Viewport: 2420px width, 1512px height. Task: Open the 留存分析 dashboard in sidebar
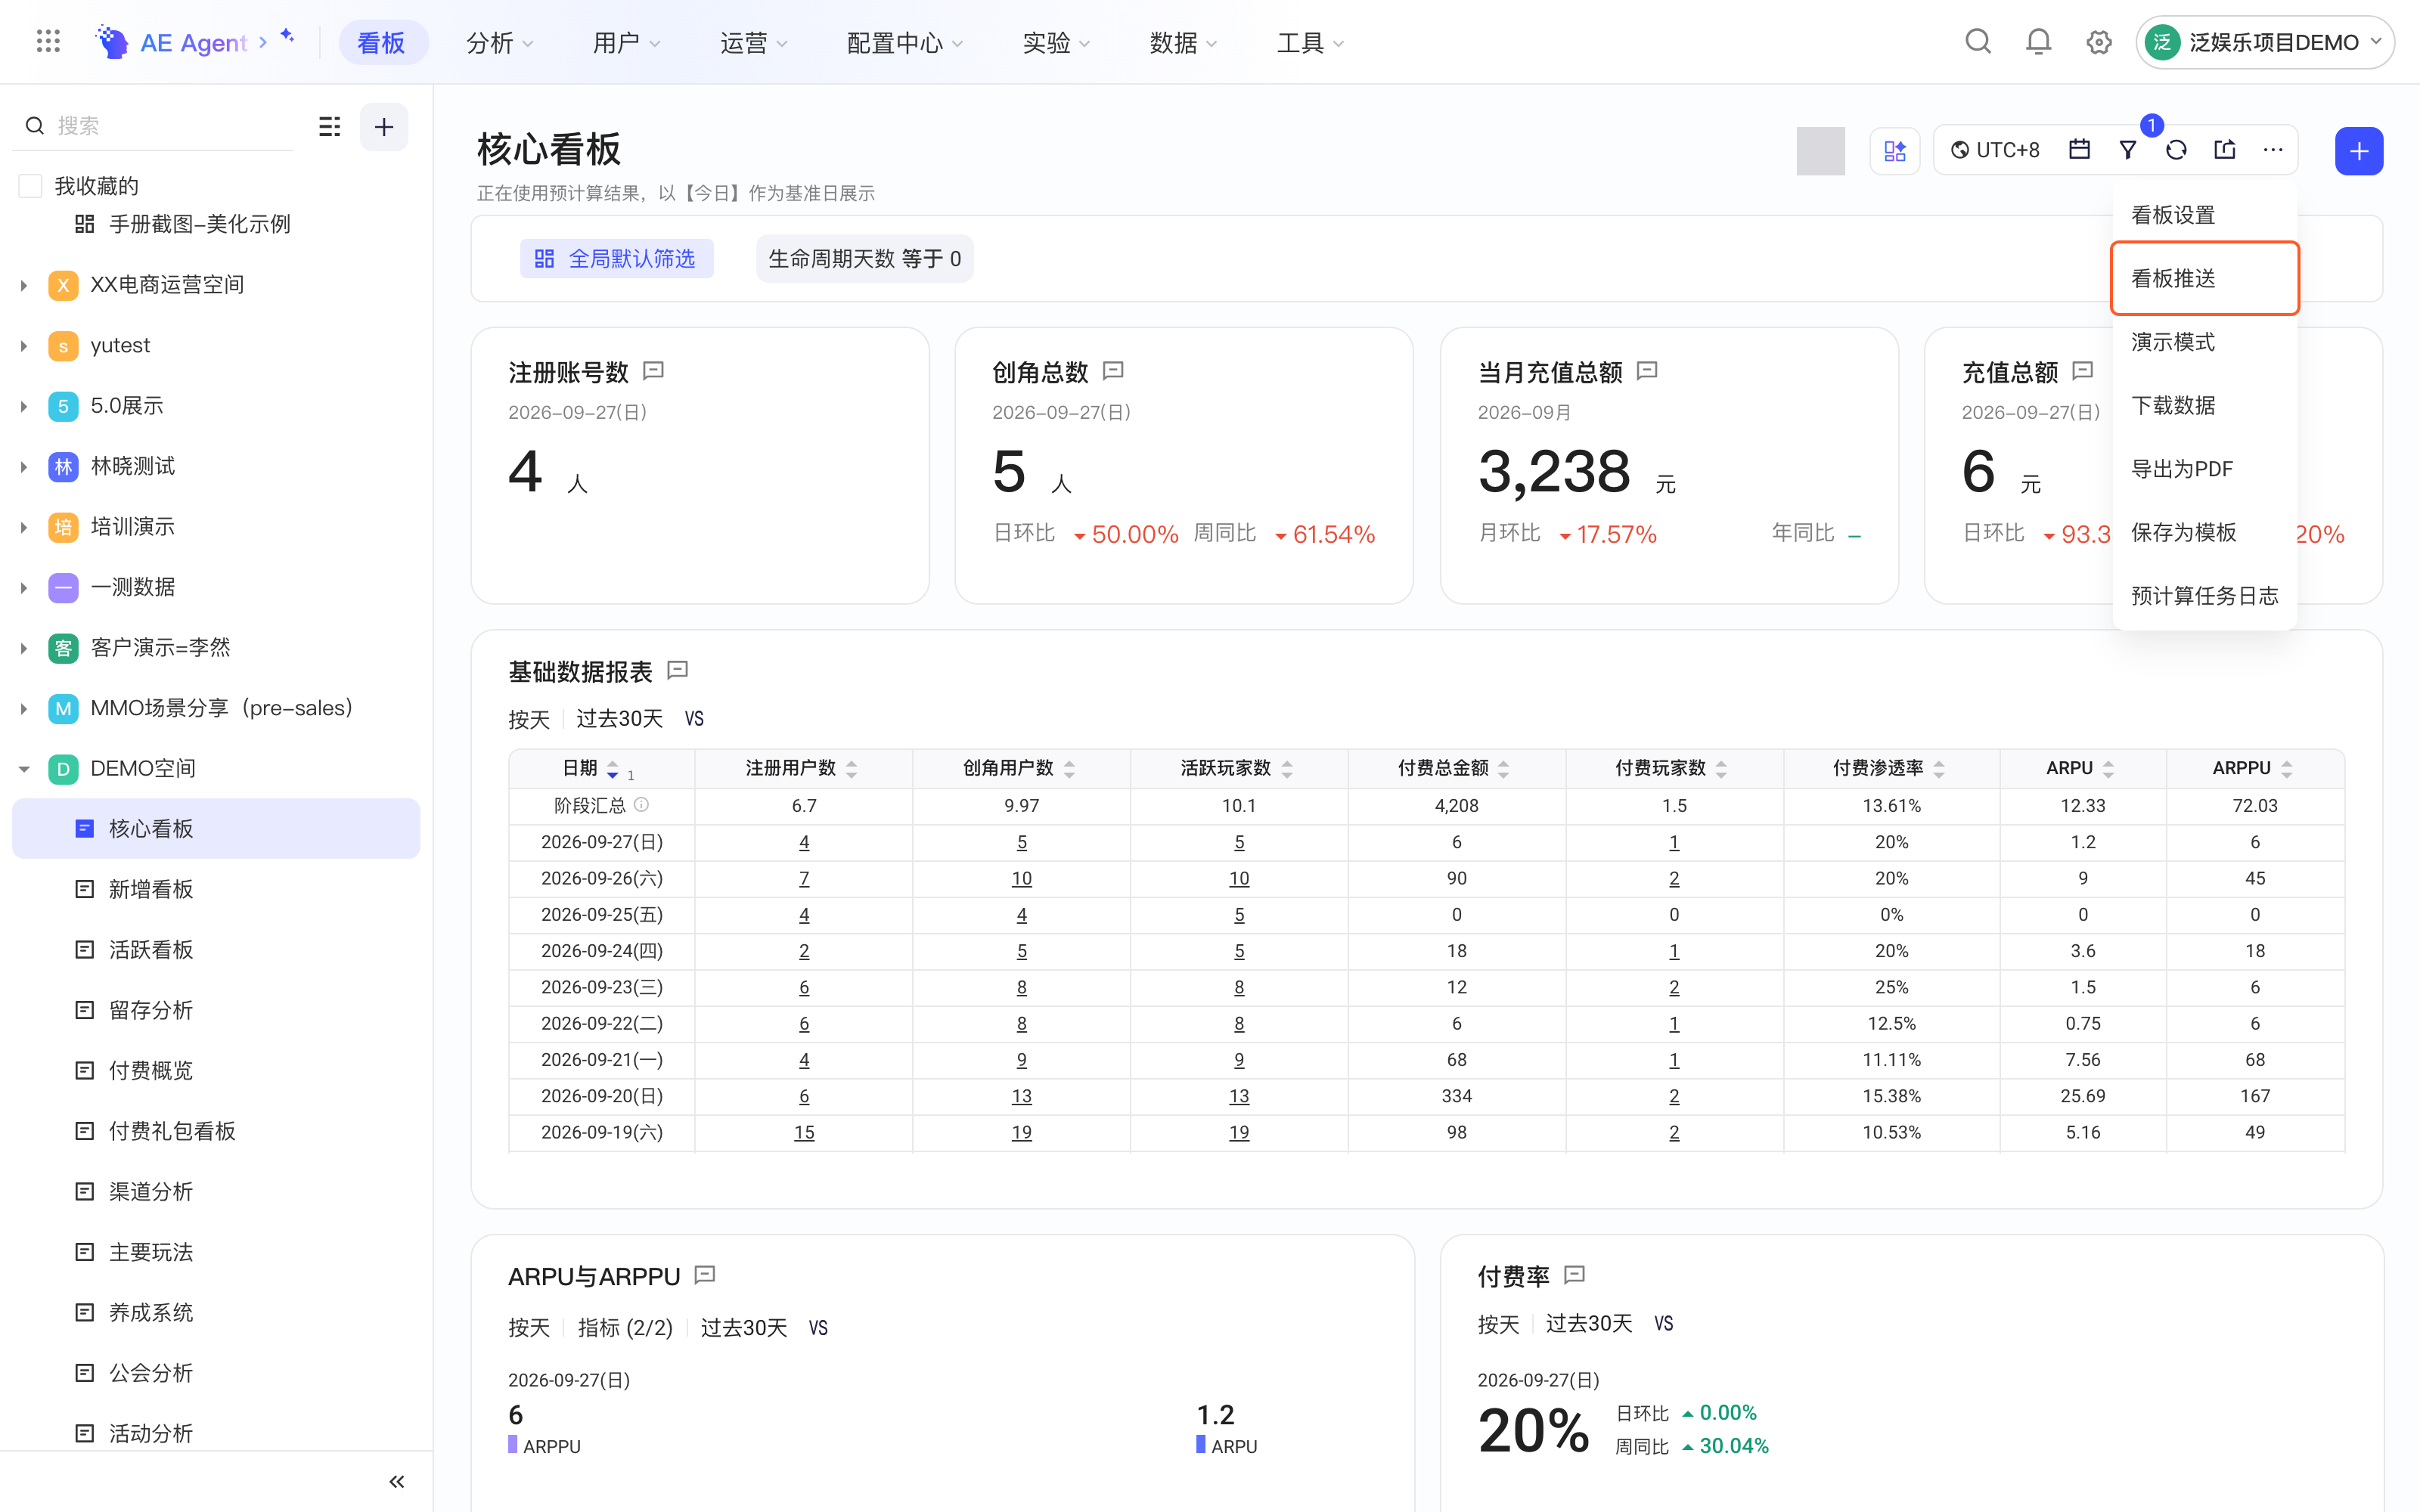(216, 1010)
